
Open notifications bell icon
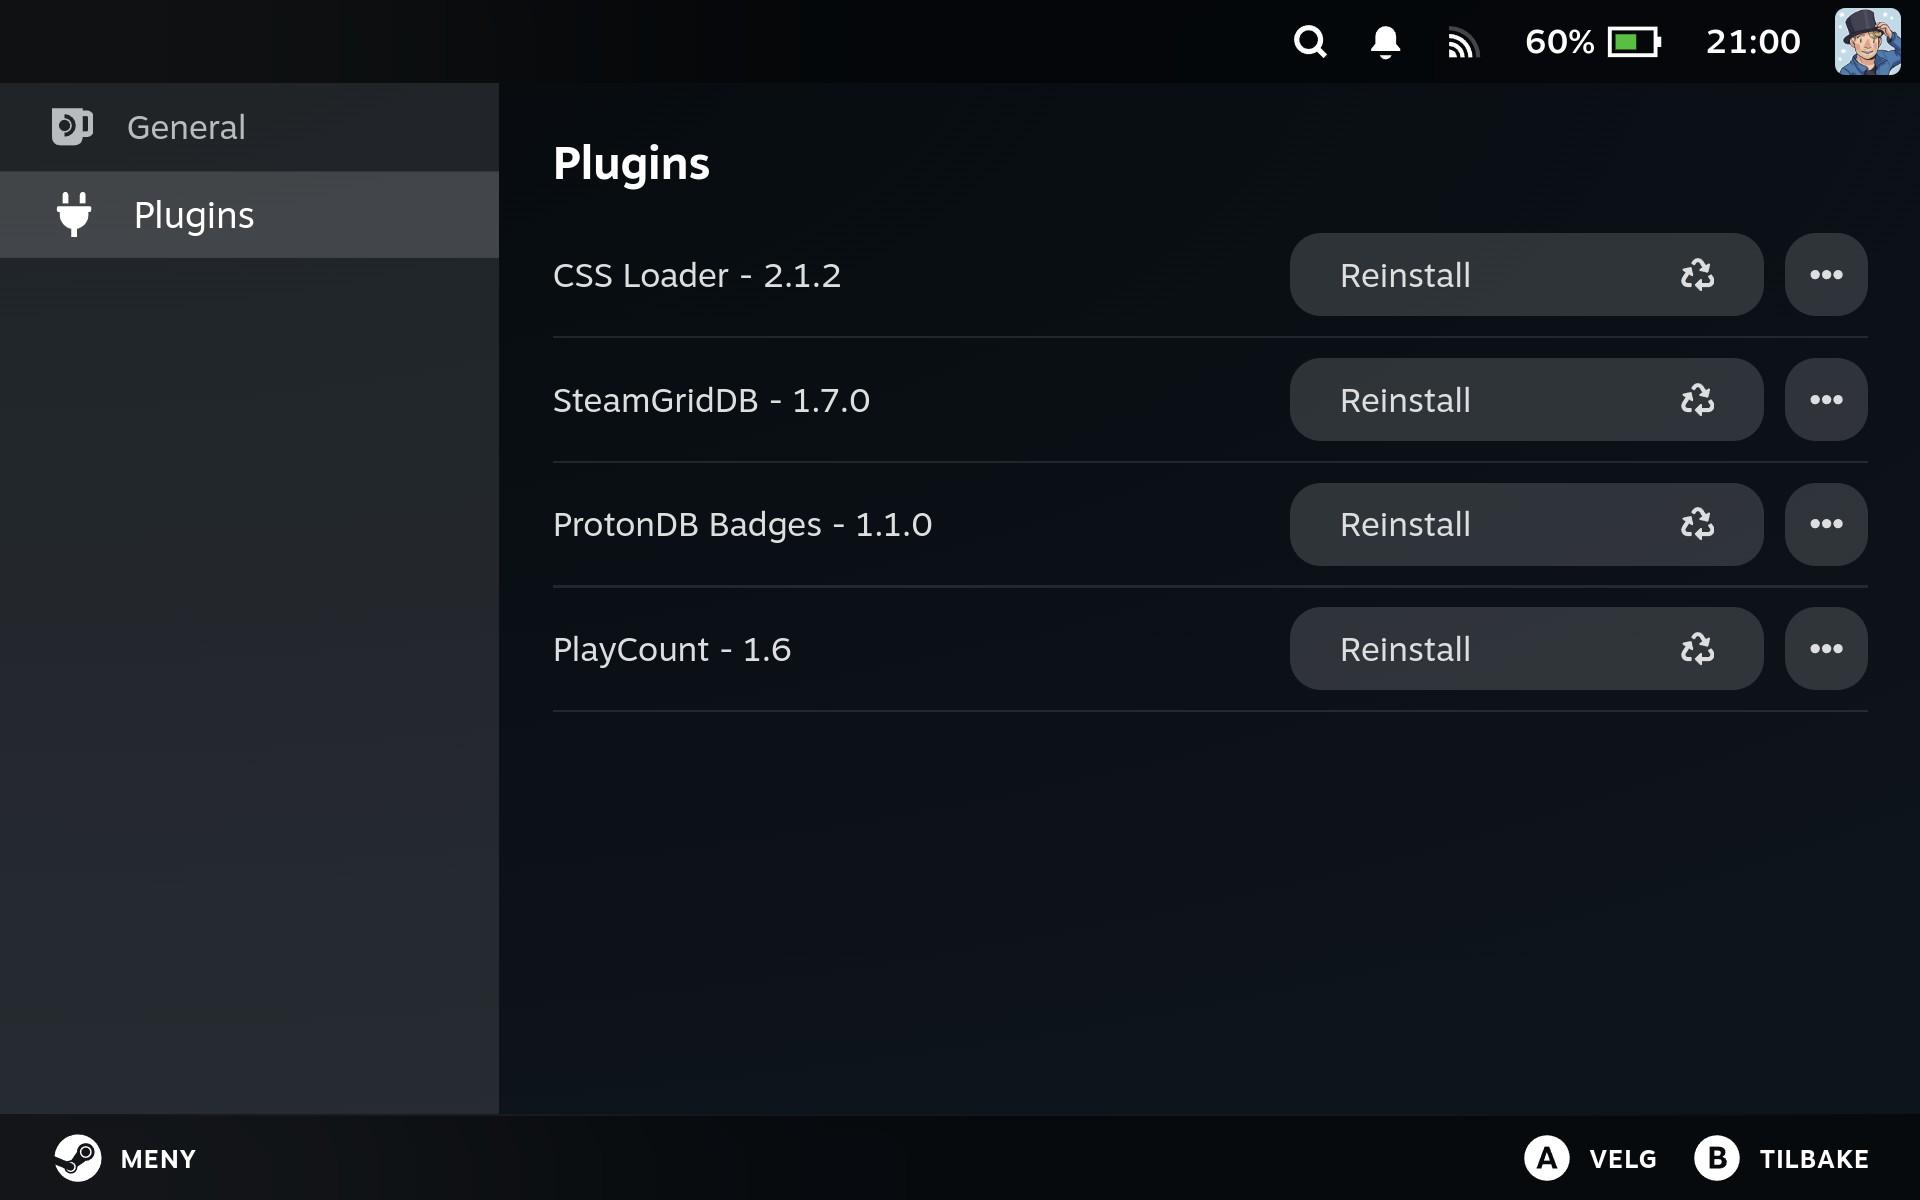point(1385,42)
